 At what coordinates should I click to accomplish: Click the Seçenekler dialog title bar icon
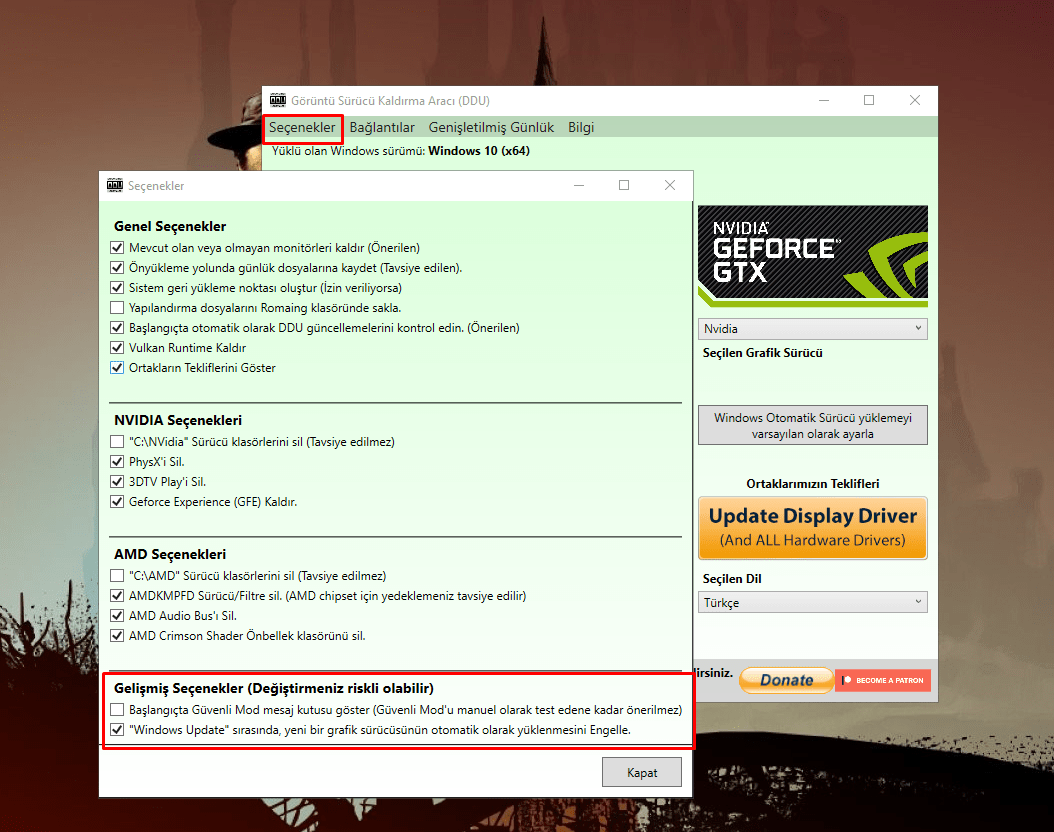(115, 185)
